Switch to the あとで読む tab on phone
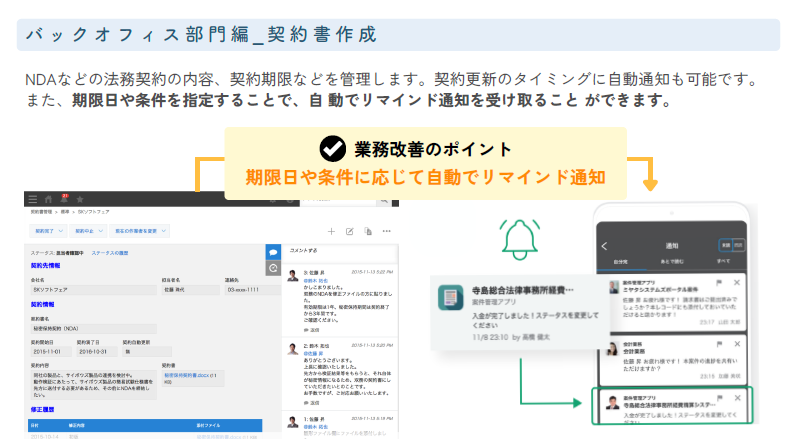Image resolution: width=791 pixels, height=439 pixels. pyautogui.click(x=672, y=261)
